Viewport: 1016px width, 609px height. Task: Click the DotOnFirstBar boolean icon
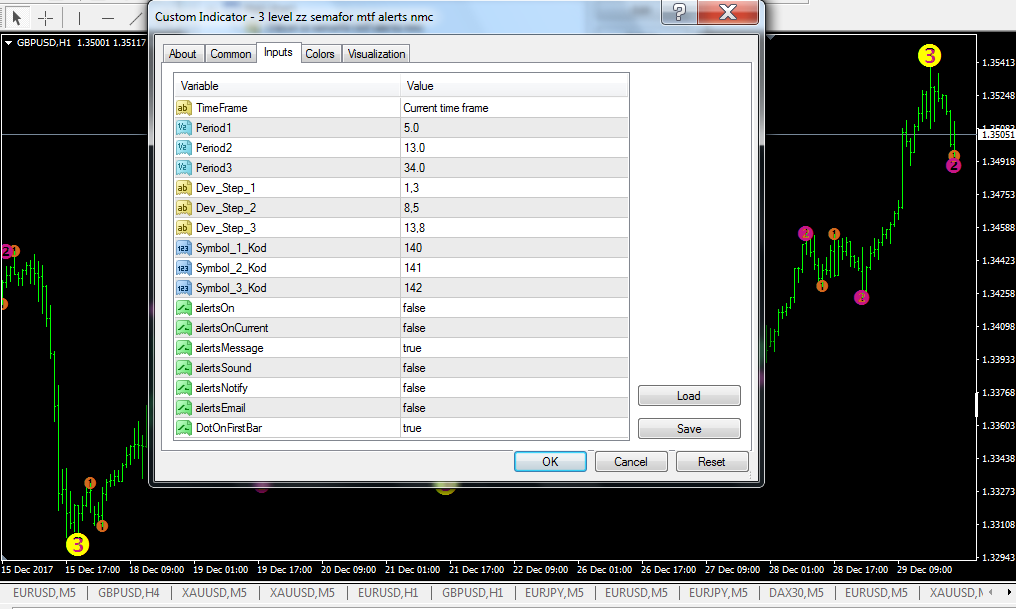coord(183,428)
